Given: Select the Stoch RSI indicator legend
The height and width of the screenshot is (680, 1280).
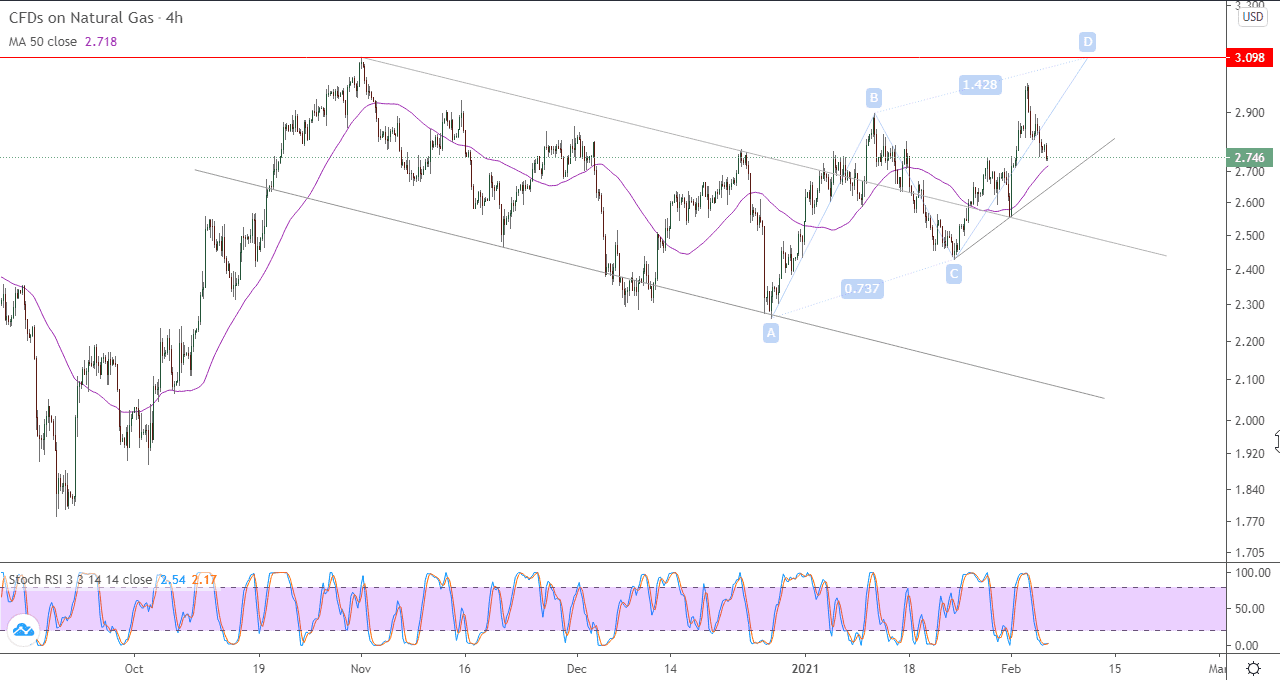Looking at the screenshot, I should pyautogui.click(x=81, y=579).
